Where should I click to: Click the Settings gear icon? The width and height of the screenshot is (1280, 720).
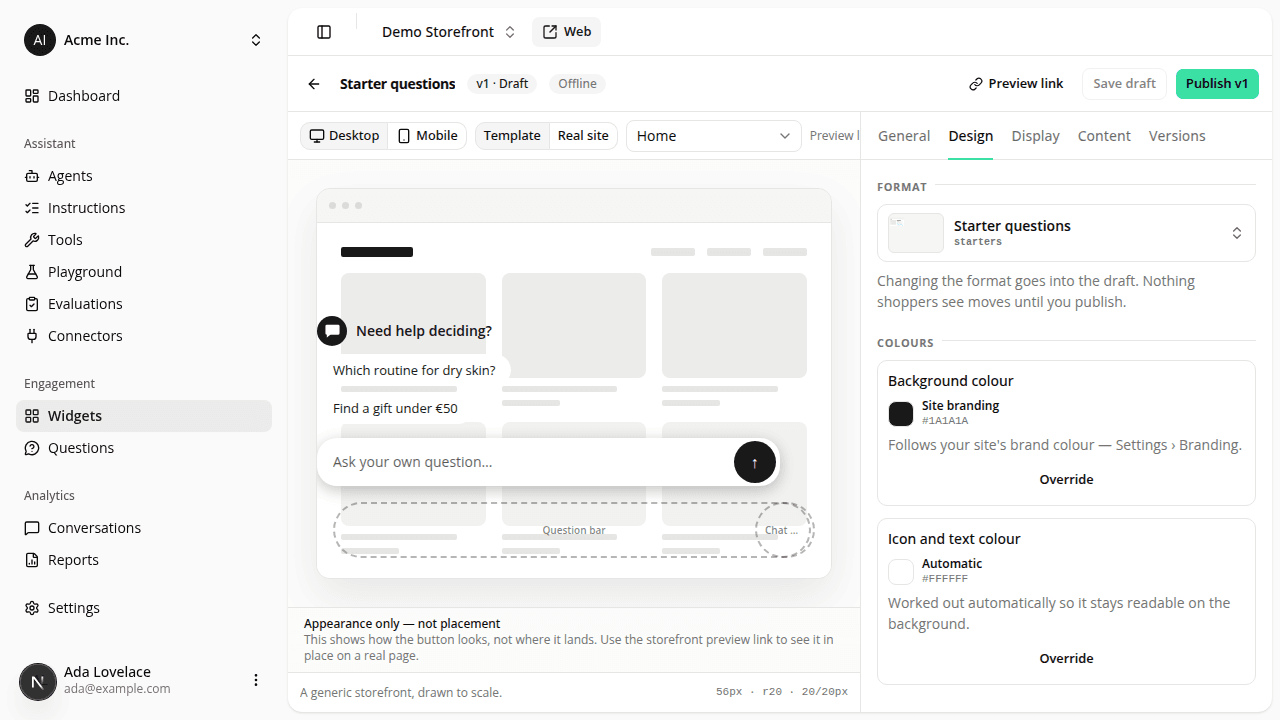pyautogui.click(x=32, y=608)
